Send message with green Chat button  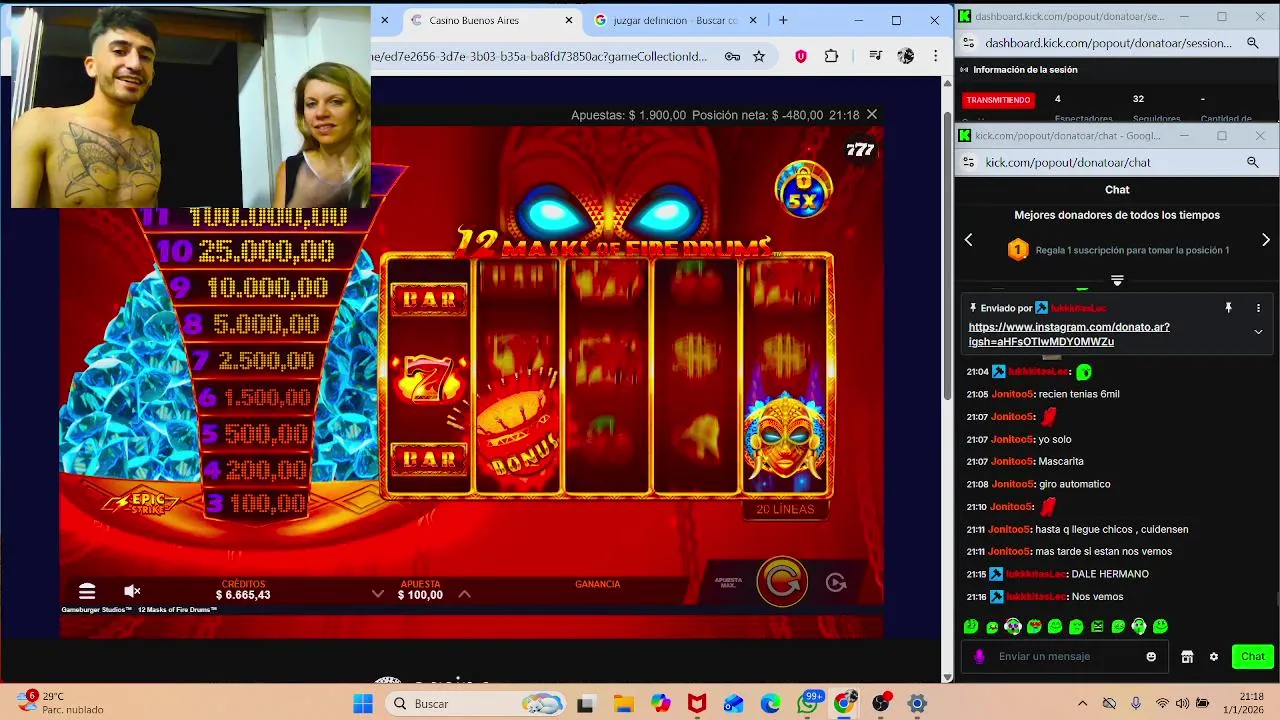(x=1253, y=656)
